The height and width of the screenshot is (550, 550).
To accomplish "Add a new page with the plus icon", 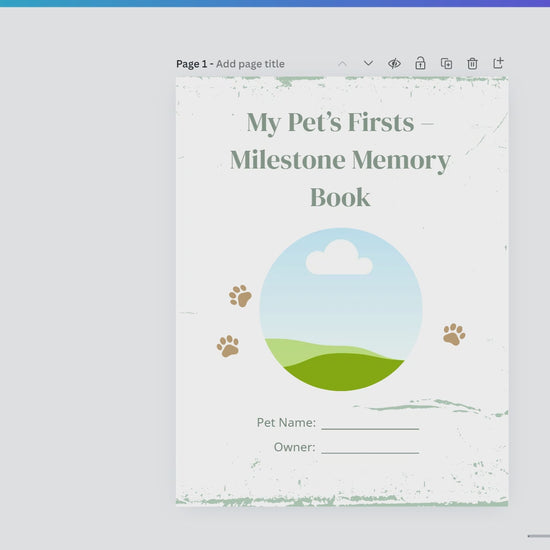I will 498,63.
